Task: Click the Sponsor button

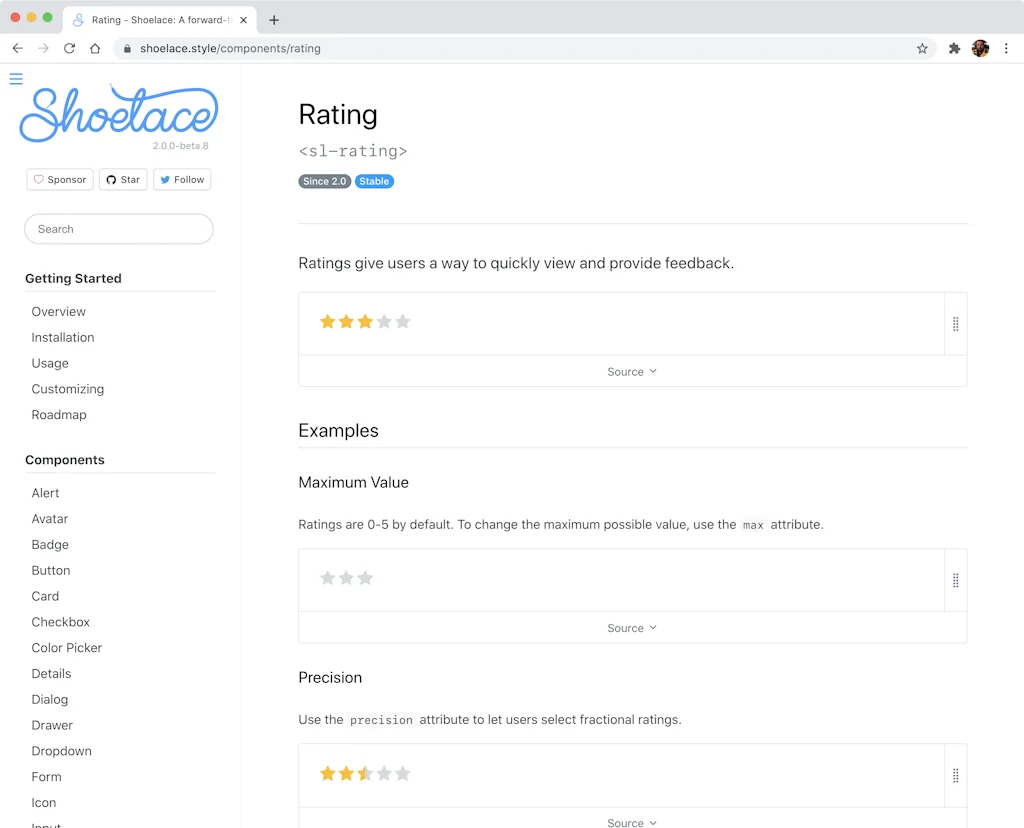Action: (60, 180)
